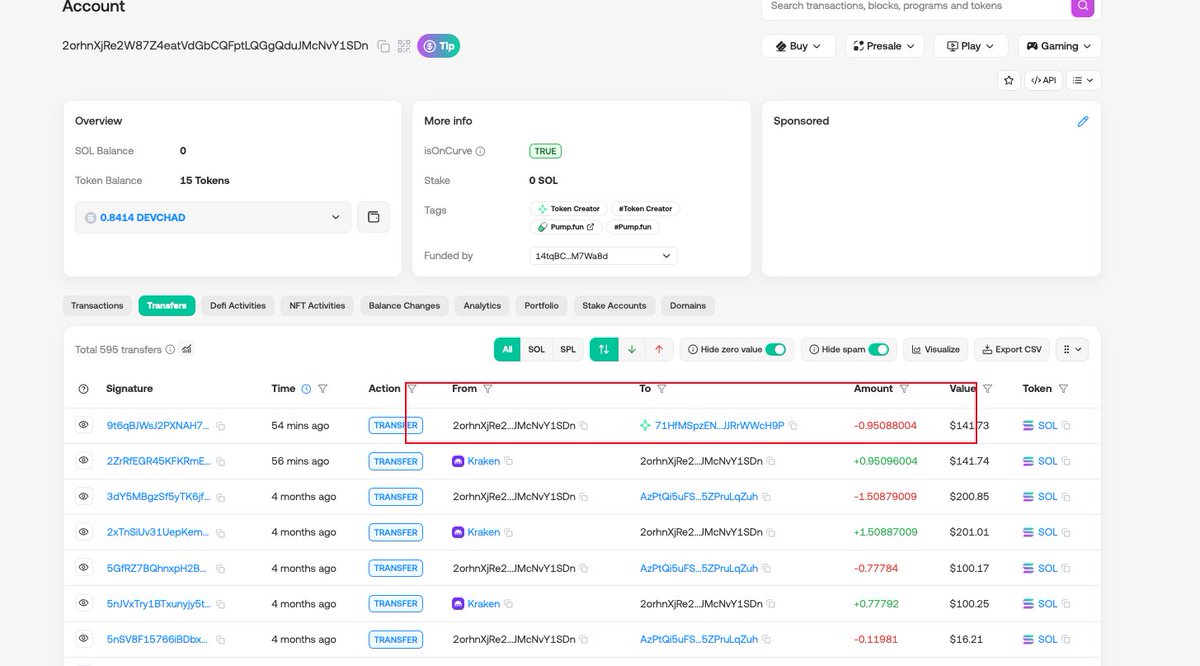1200x666 pixels.
Task: Expand the list view options dropdown near API
Action: tap(1082, 80)
